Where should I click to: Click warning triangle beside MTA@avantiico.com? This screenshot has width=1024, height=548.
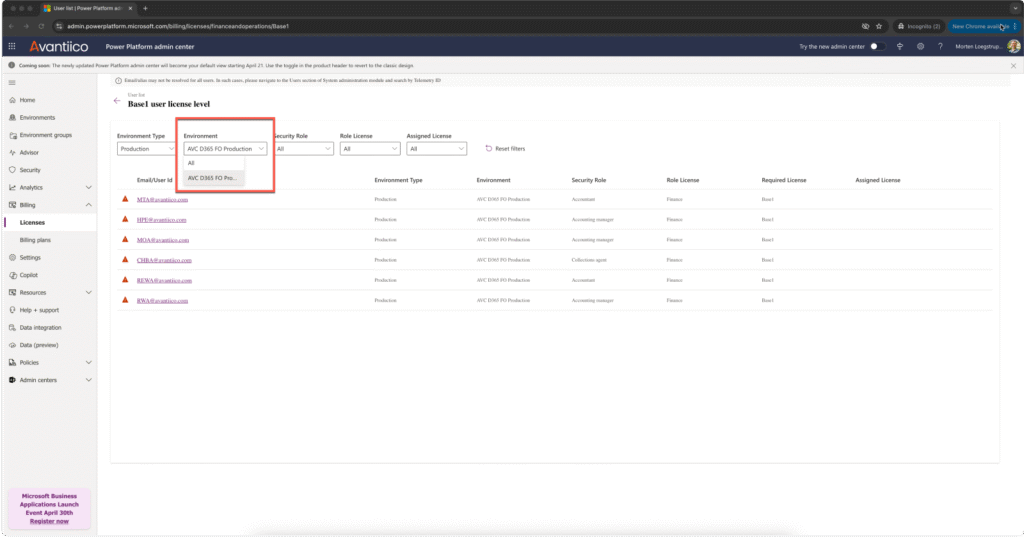pyautogui.click(x=125, y=199)
